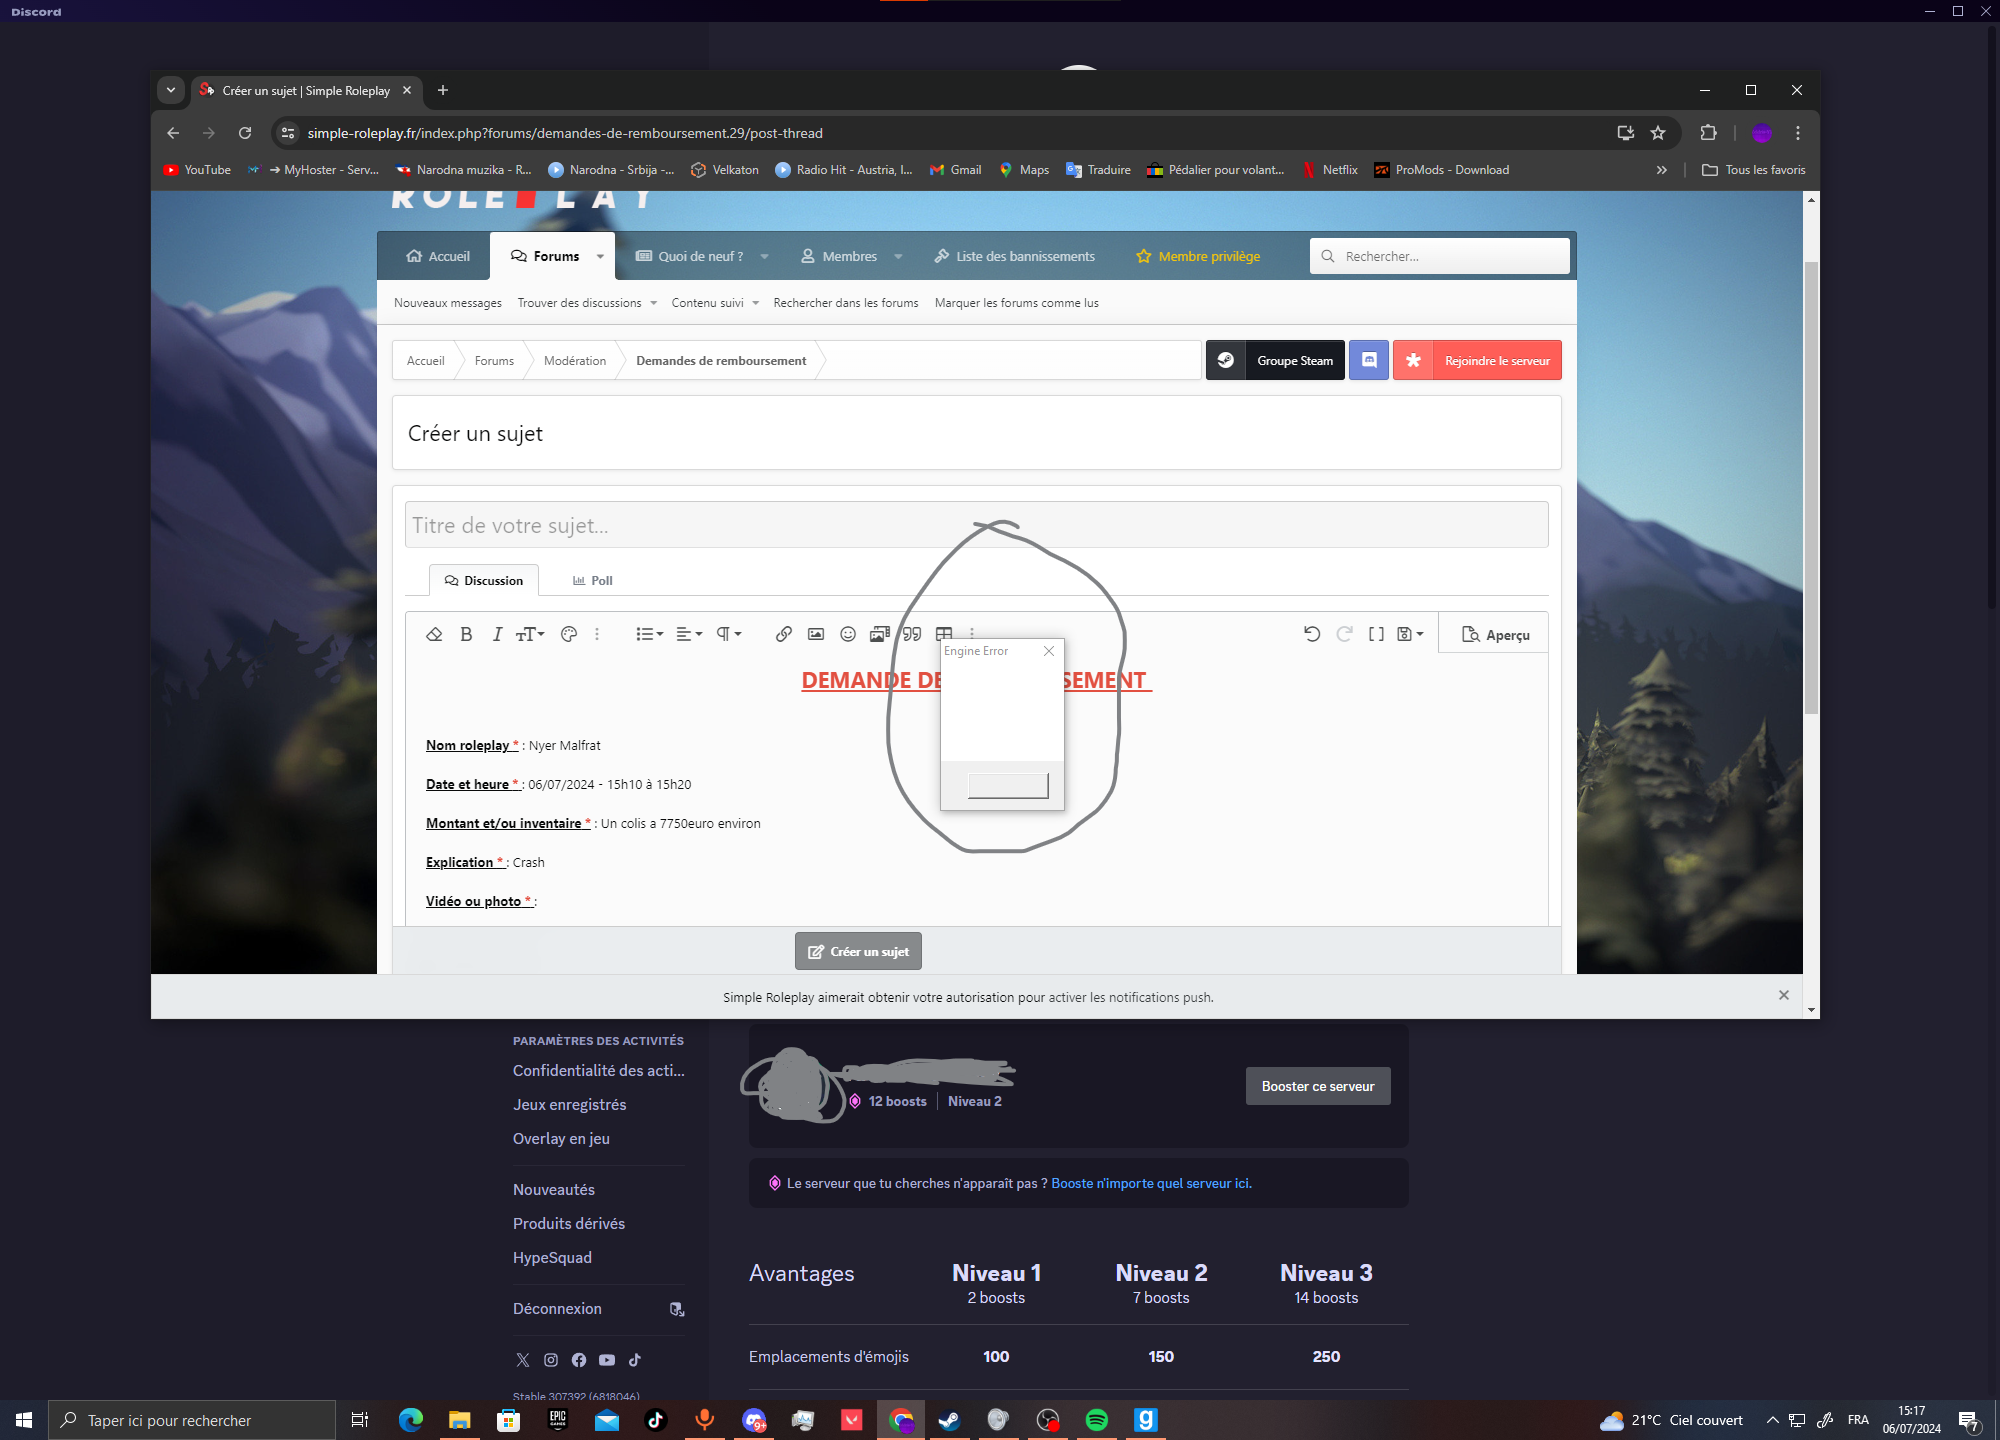Expand the text alignment dropdown
Image resolution: width=2000 pixels, height=1440 pixels.
tap(689, 634)
